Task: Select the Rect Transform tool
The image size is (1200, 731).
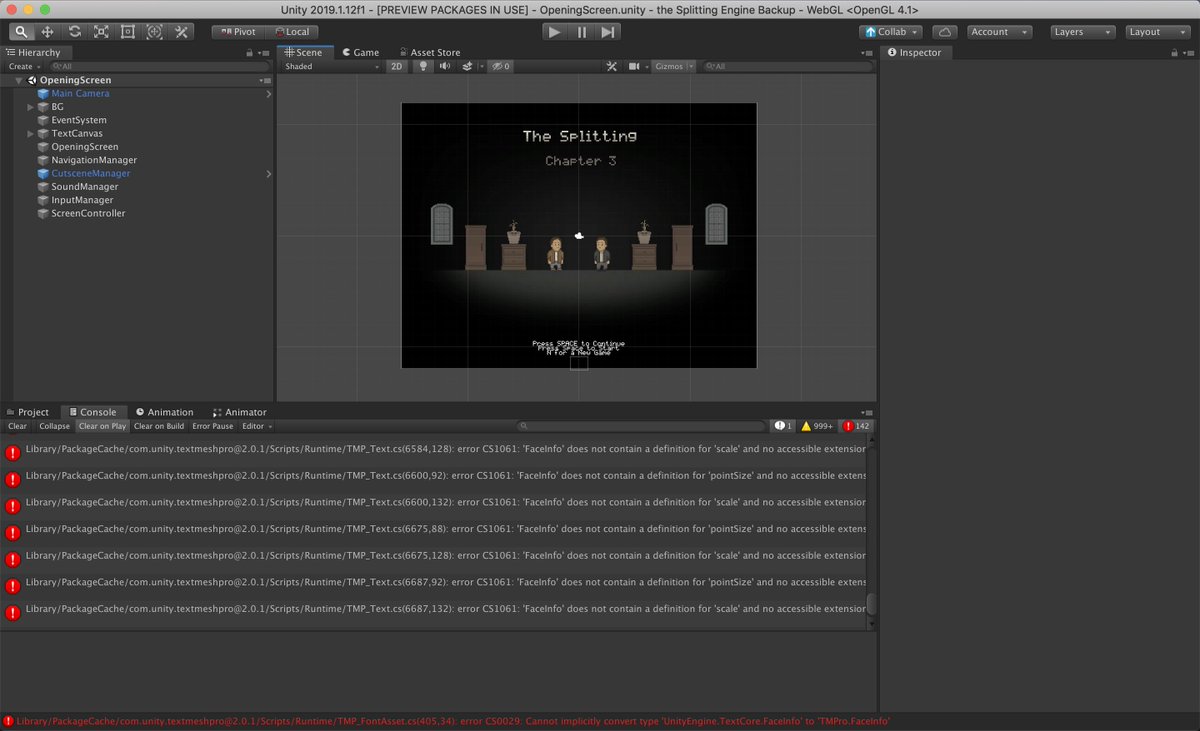Action: [128, 32]
